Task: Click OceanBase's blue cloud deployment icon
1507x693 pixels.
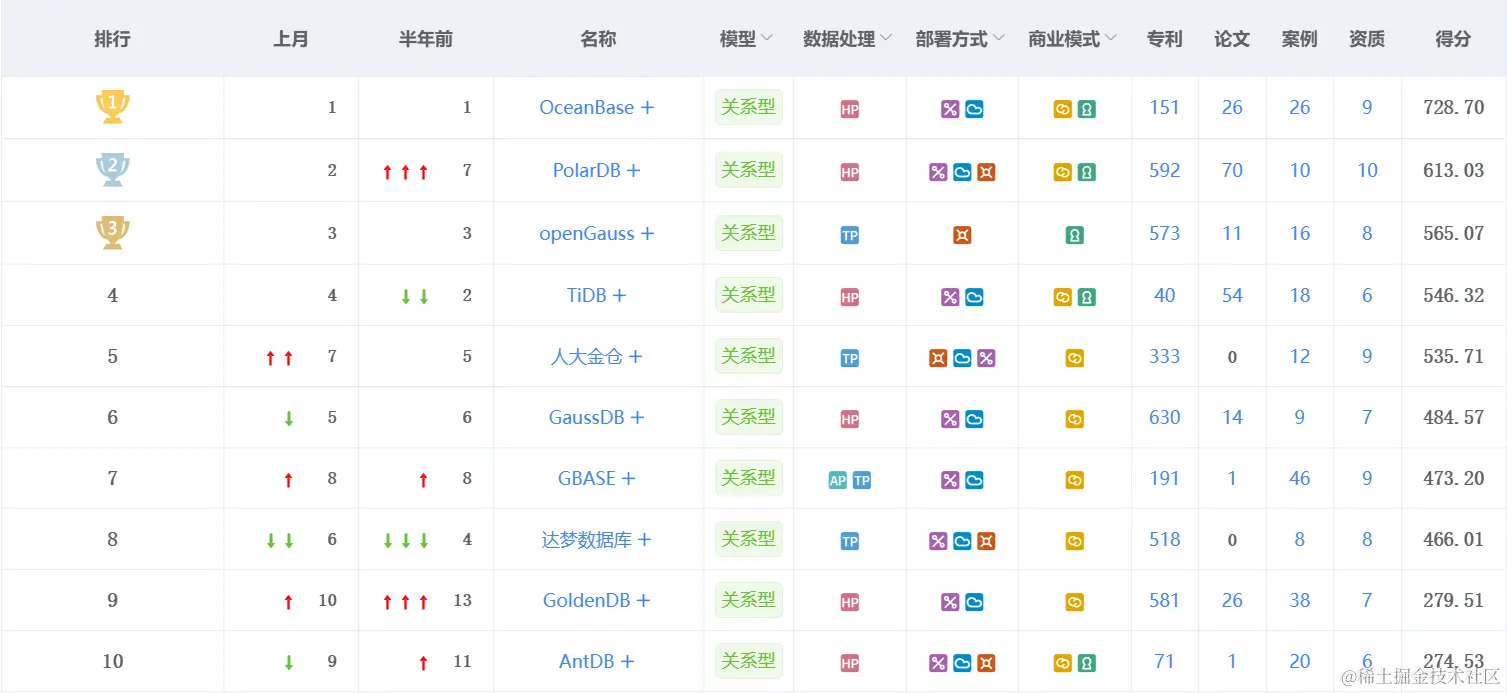Action: point(974,110)
